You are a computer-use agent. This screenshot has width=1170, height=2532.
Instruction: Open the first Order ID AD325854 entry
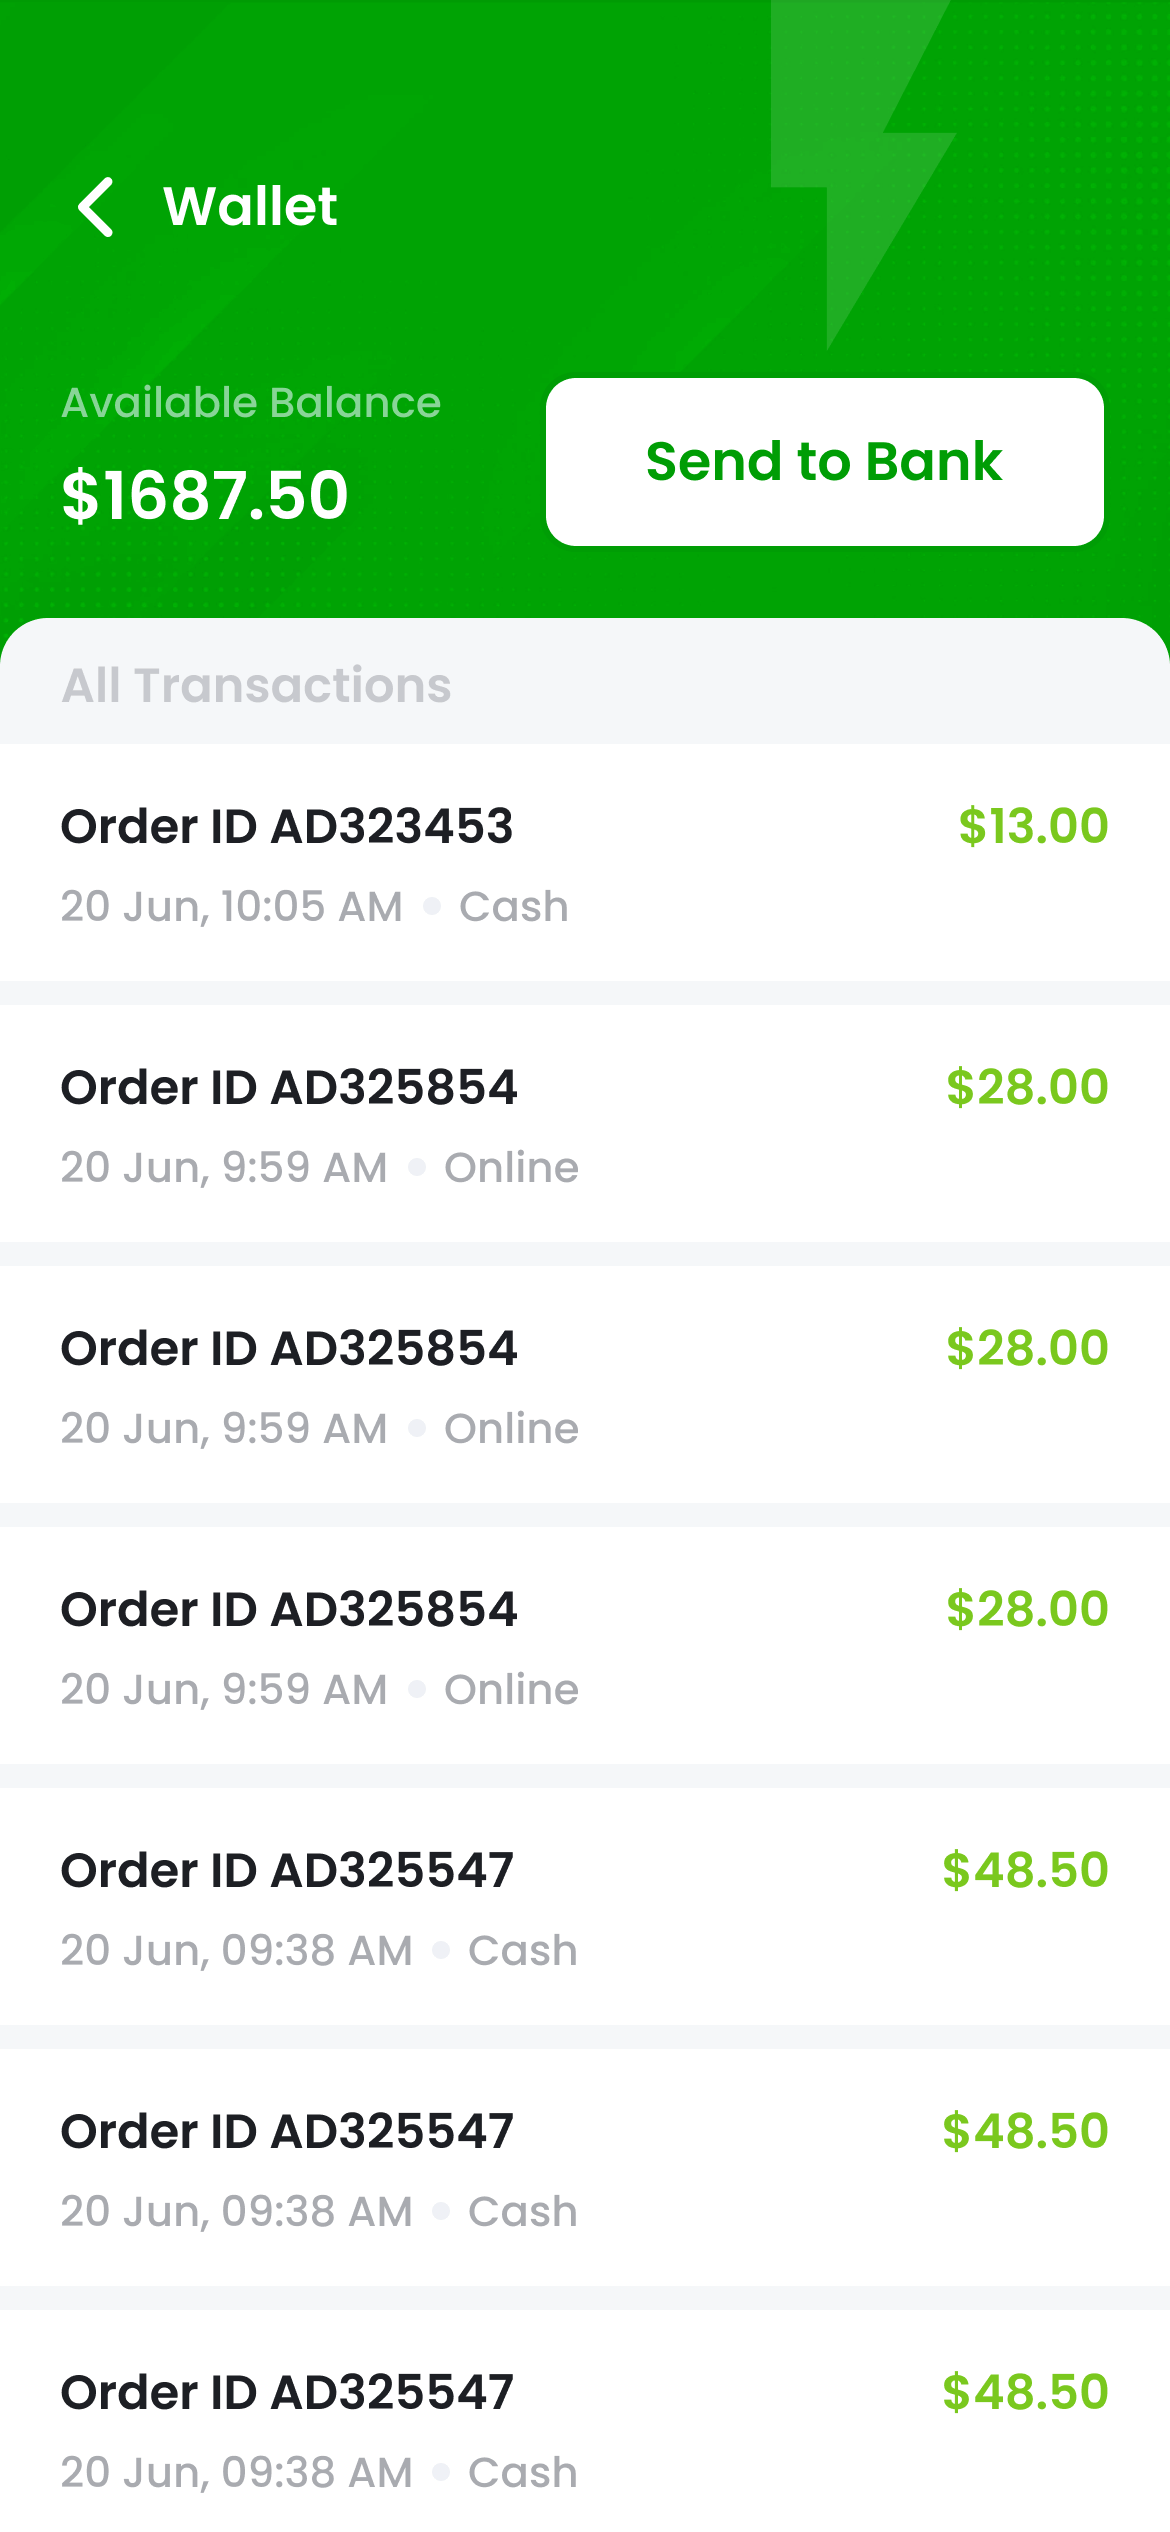[x=289, y=1088]
